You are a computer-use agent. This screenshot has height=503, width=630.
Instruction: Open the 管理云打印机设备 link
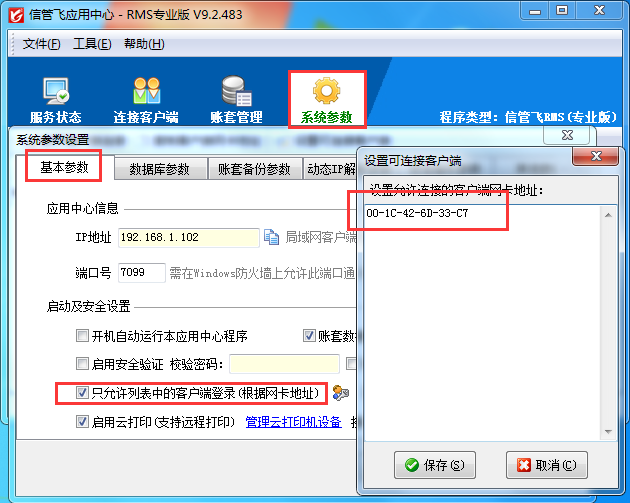pyautogui.click(x=293, y=422)
